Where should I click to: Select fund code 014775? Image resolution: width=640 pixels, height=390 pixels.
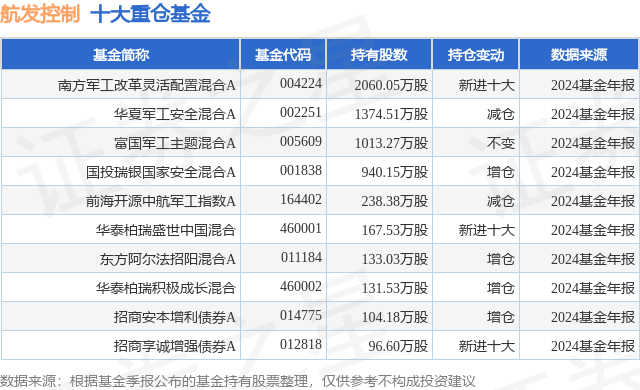[x=301, y=315]
